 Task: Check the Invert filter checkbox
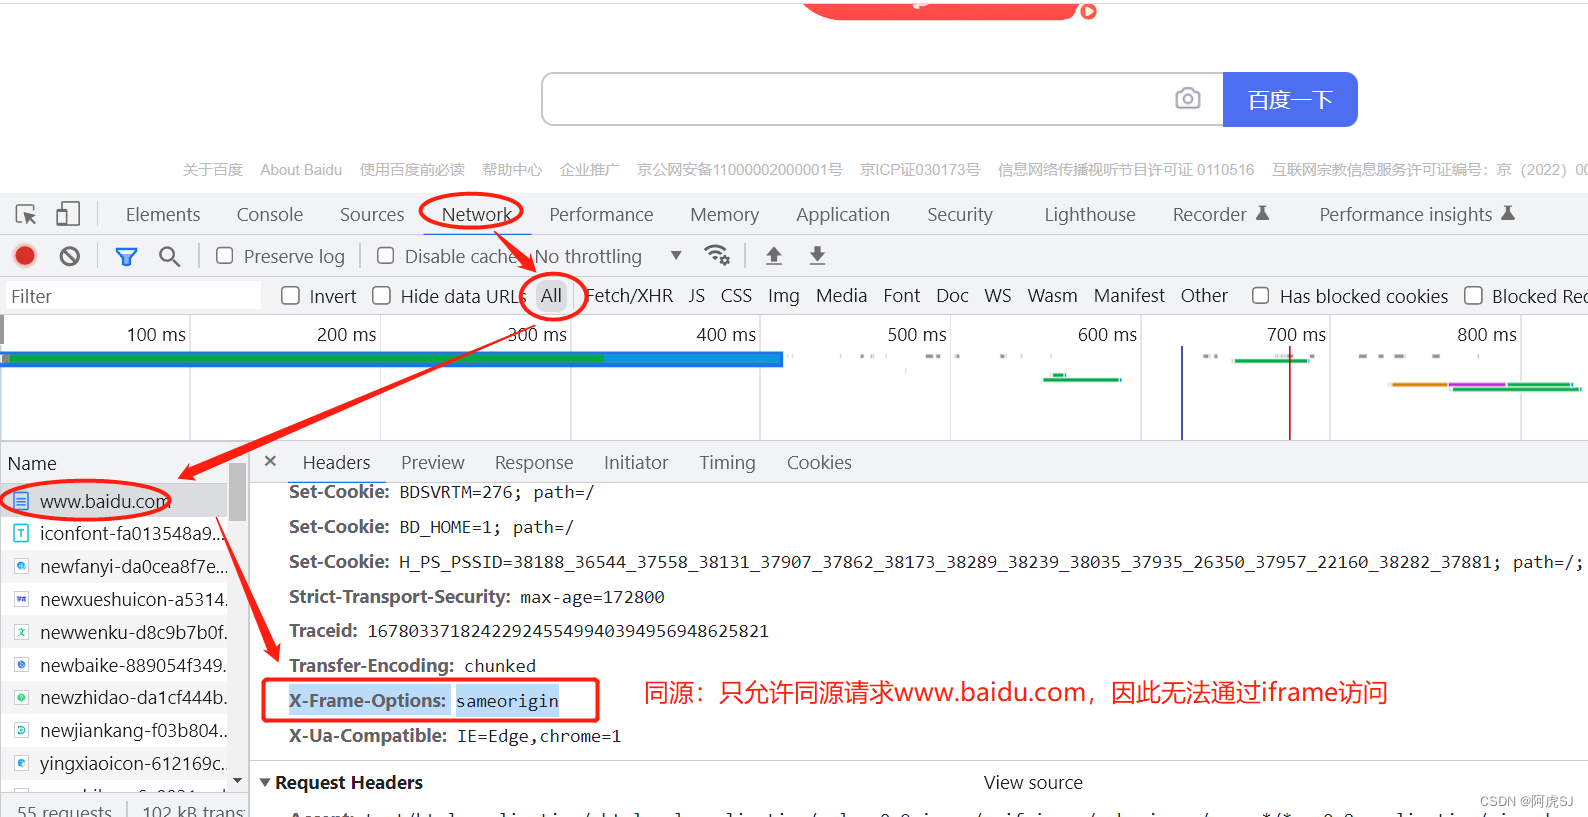click(291, 296)
